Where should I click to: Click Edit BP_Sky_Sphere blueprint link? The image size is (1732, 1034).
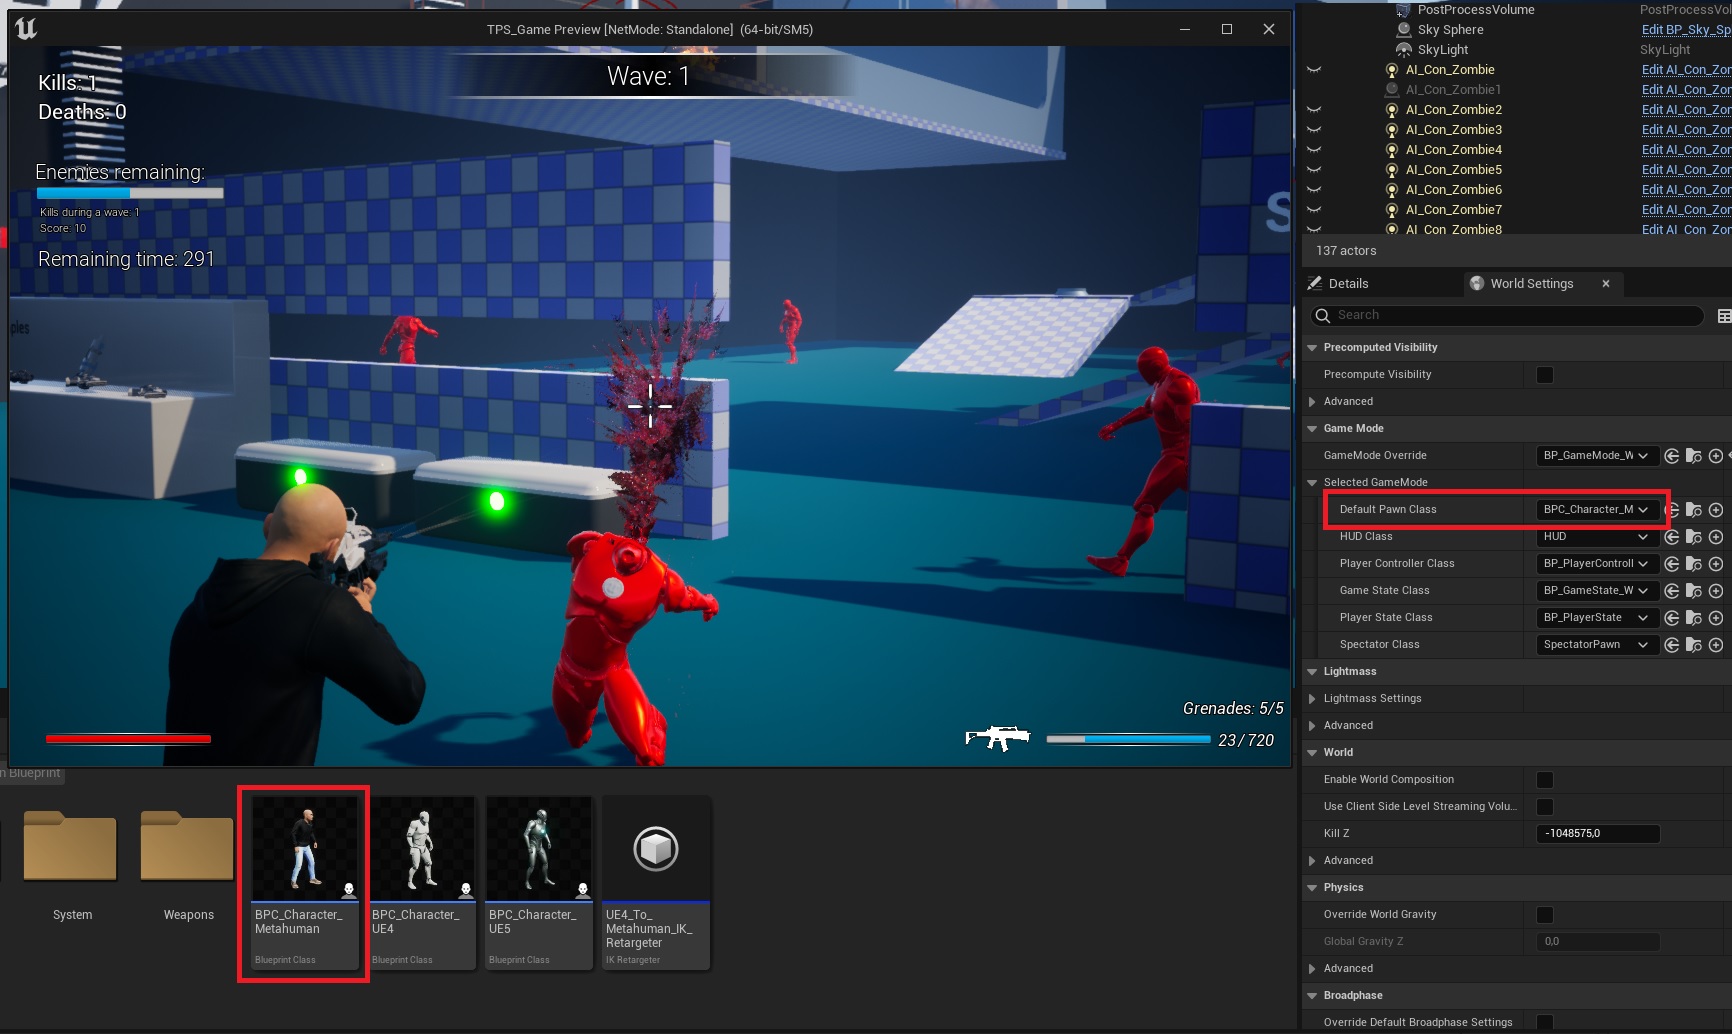pos(1685,30)
